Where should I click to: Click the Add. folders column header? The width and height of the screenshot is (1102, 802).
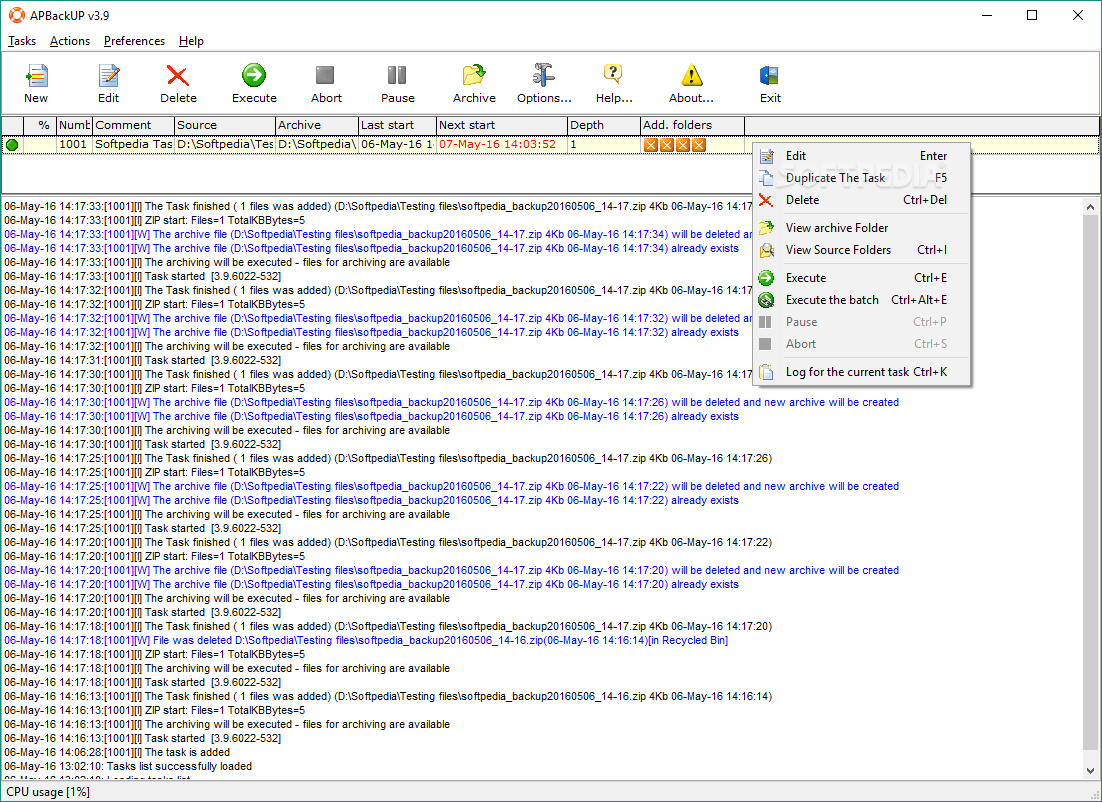(x=692, y=125)
